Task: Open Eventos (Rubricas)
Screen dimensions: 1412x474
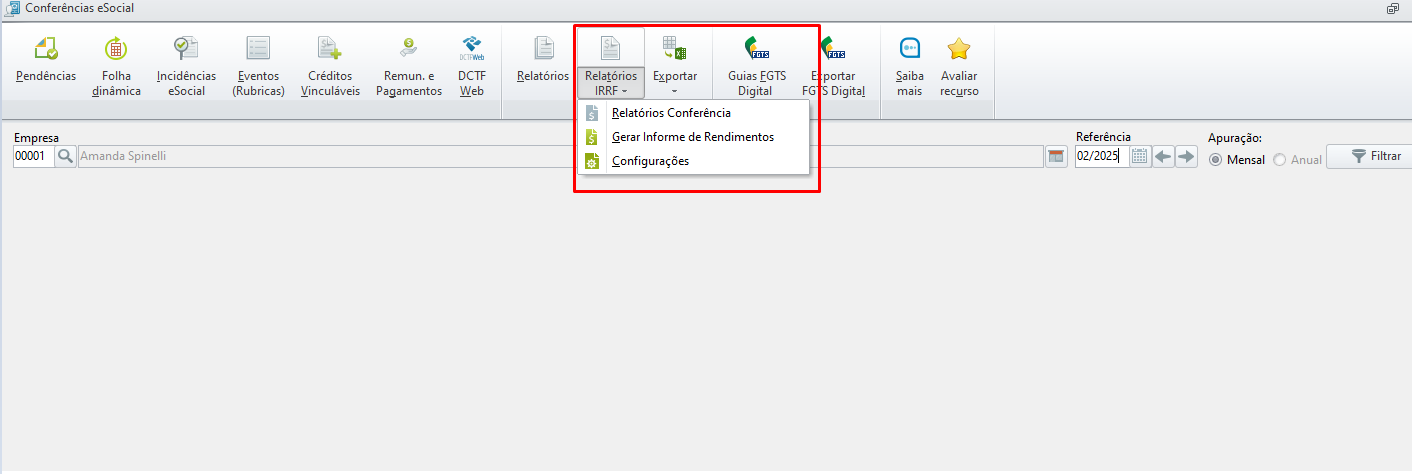Action: coord(258,66)
